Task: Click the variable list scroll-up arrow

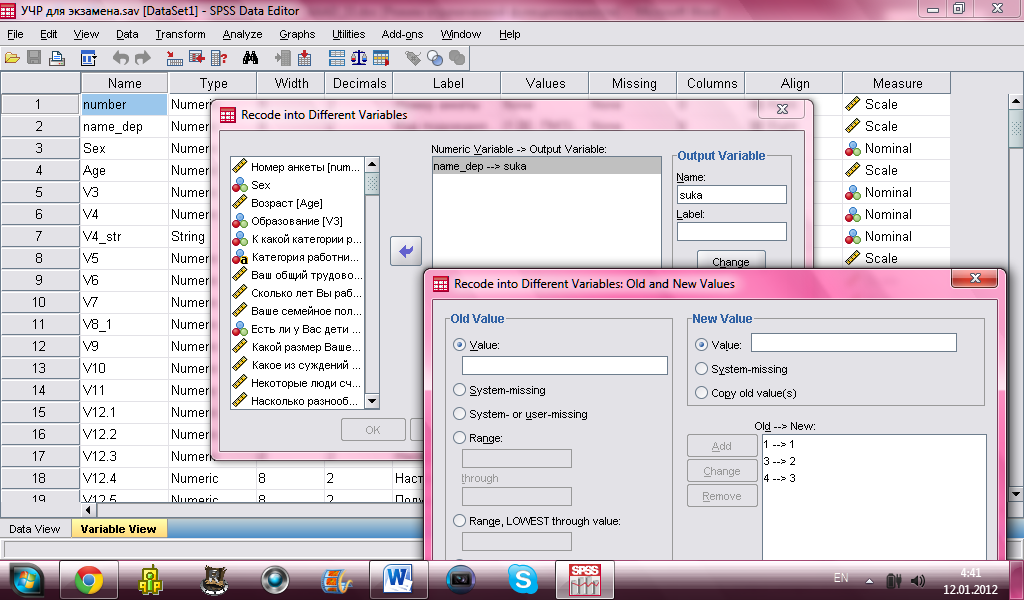Action: click(x=372, y=165)
